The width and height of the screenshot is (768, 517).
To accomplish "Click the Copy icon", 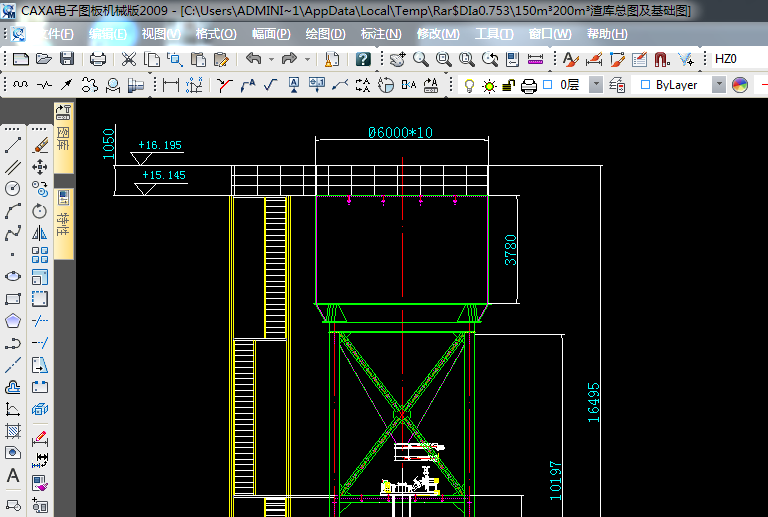I will (x=152, y=59).
